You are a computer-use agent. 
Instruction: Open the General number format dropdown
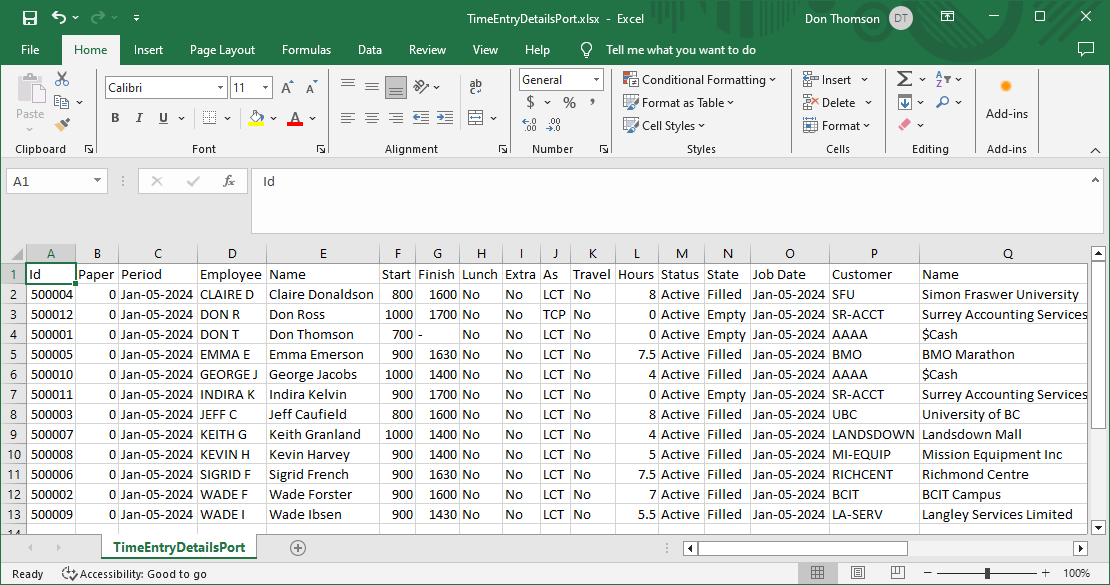pyautogui.click(x=596, y=80)
